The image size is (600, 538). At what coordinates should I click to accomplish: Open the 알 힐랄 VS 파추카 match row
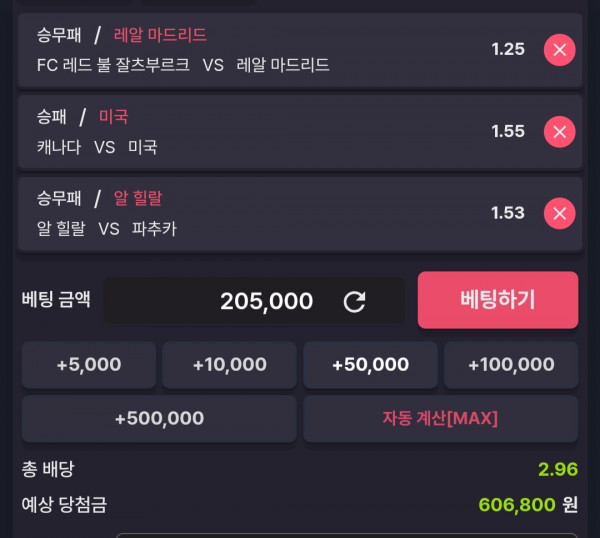pos(300,214)
